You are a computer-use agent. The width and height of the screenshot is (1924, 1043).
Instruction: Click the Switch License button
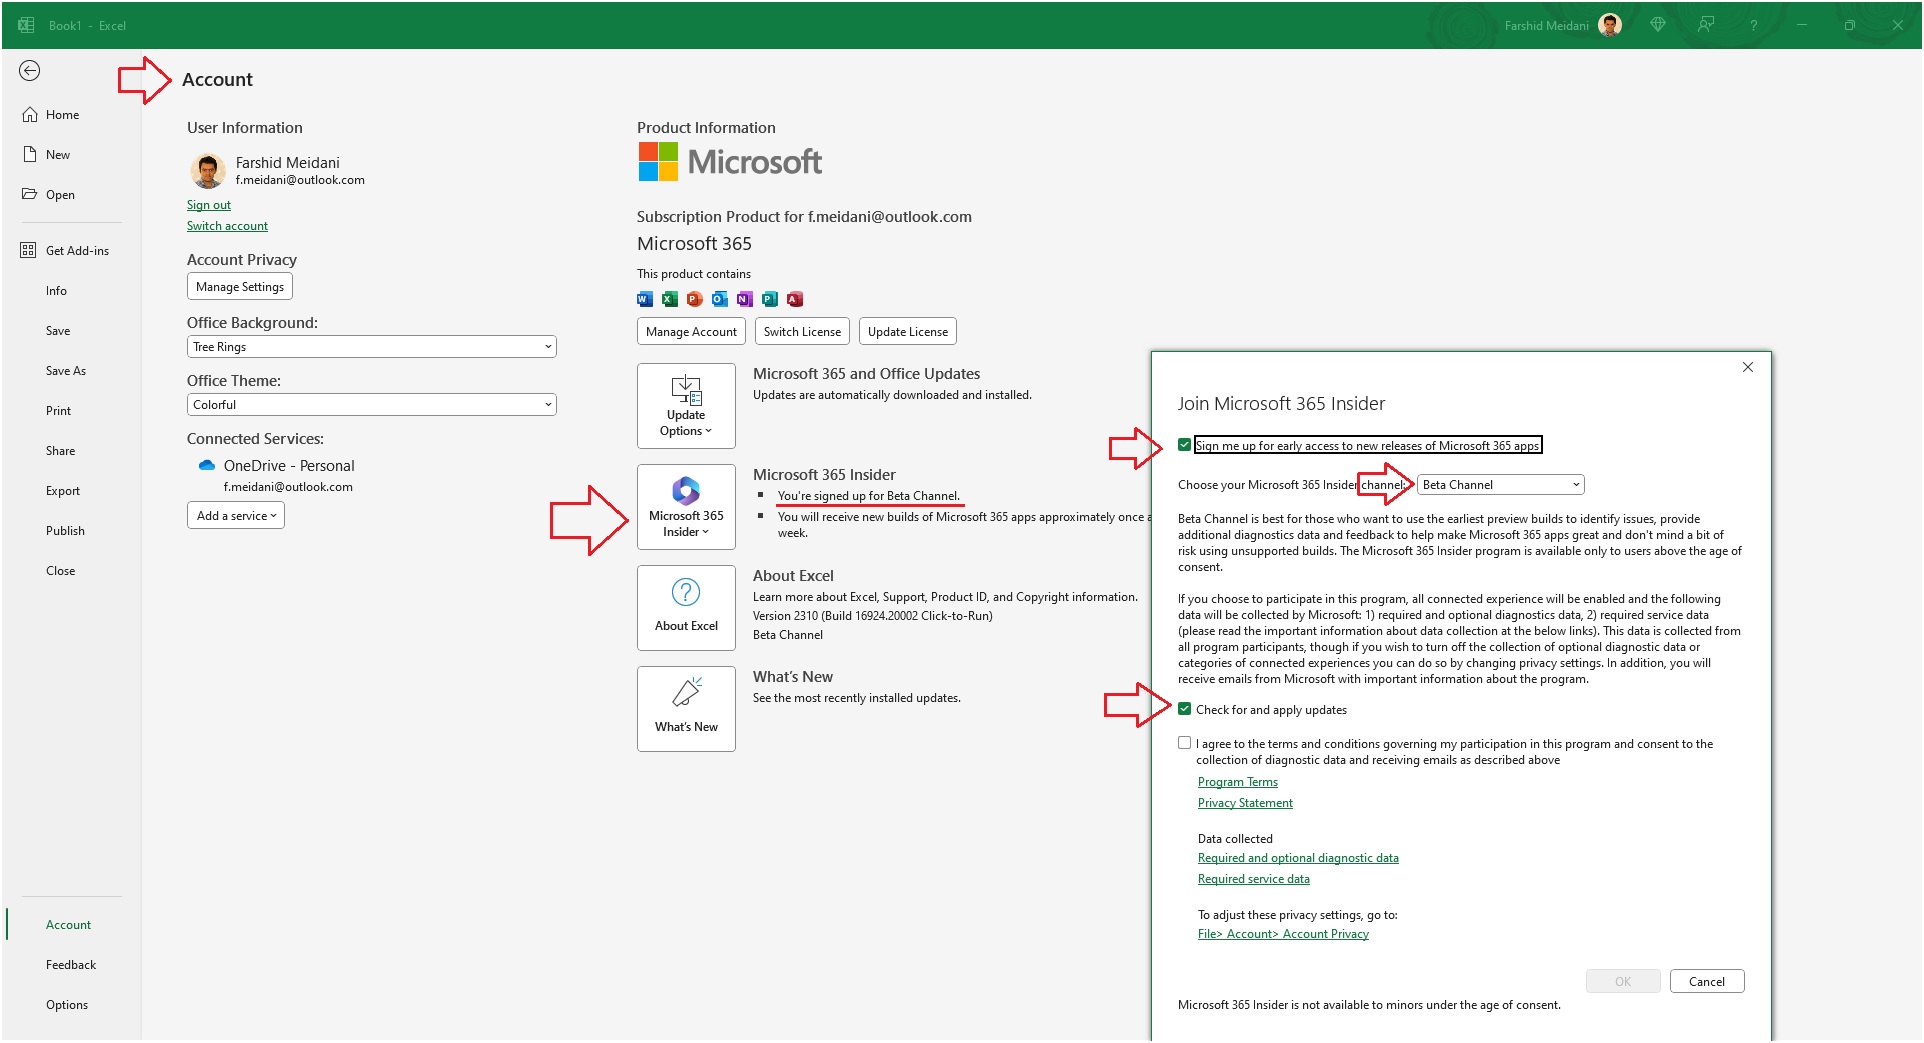pos(802,332)
